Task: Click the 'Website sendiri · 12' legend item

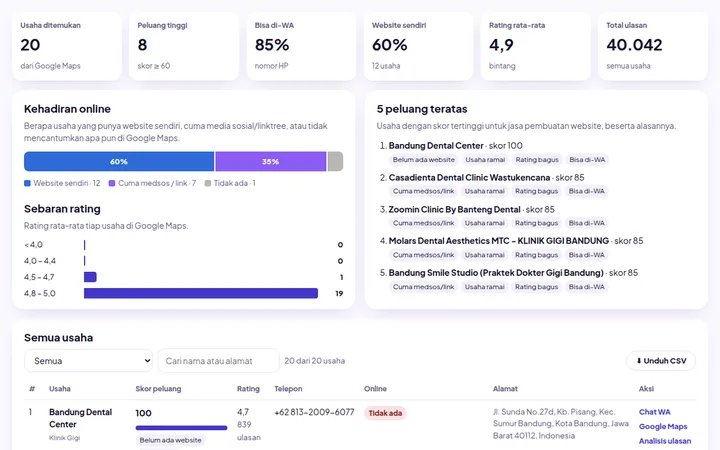Action: [62, 183]
